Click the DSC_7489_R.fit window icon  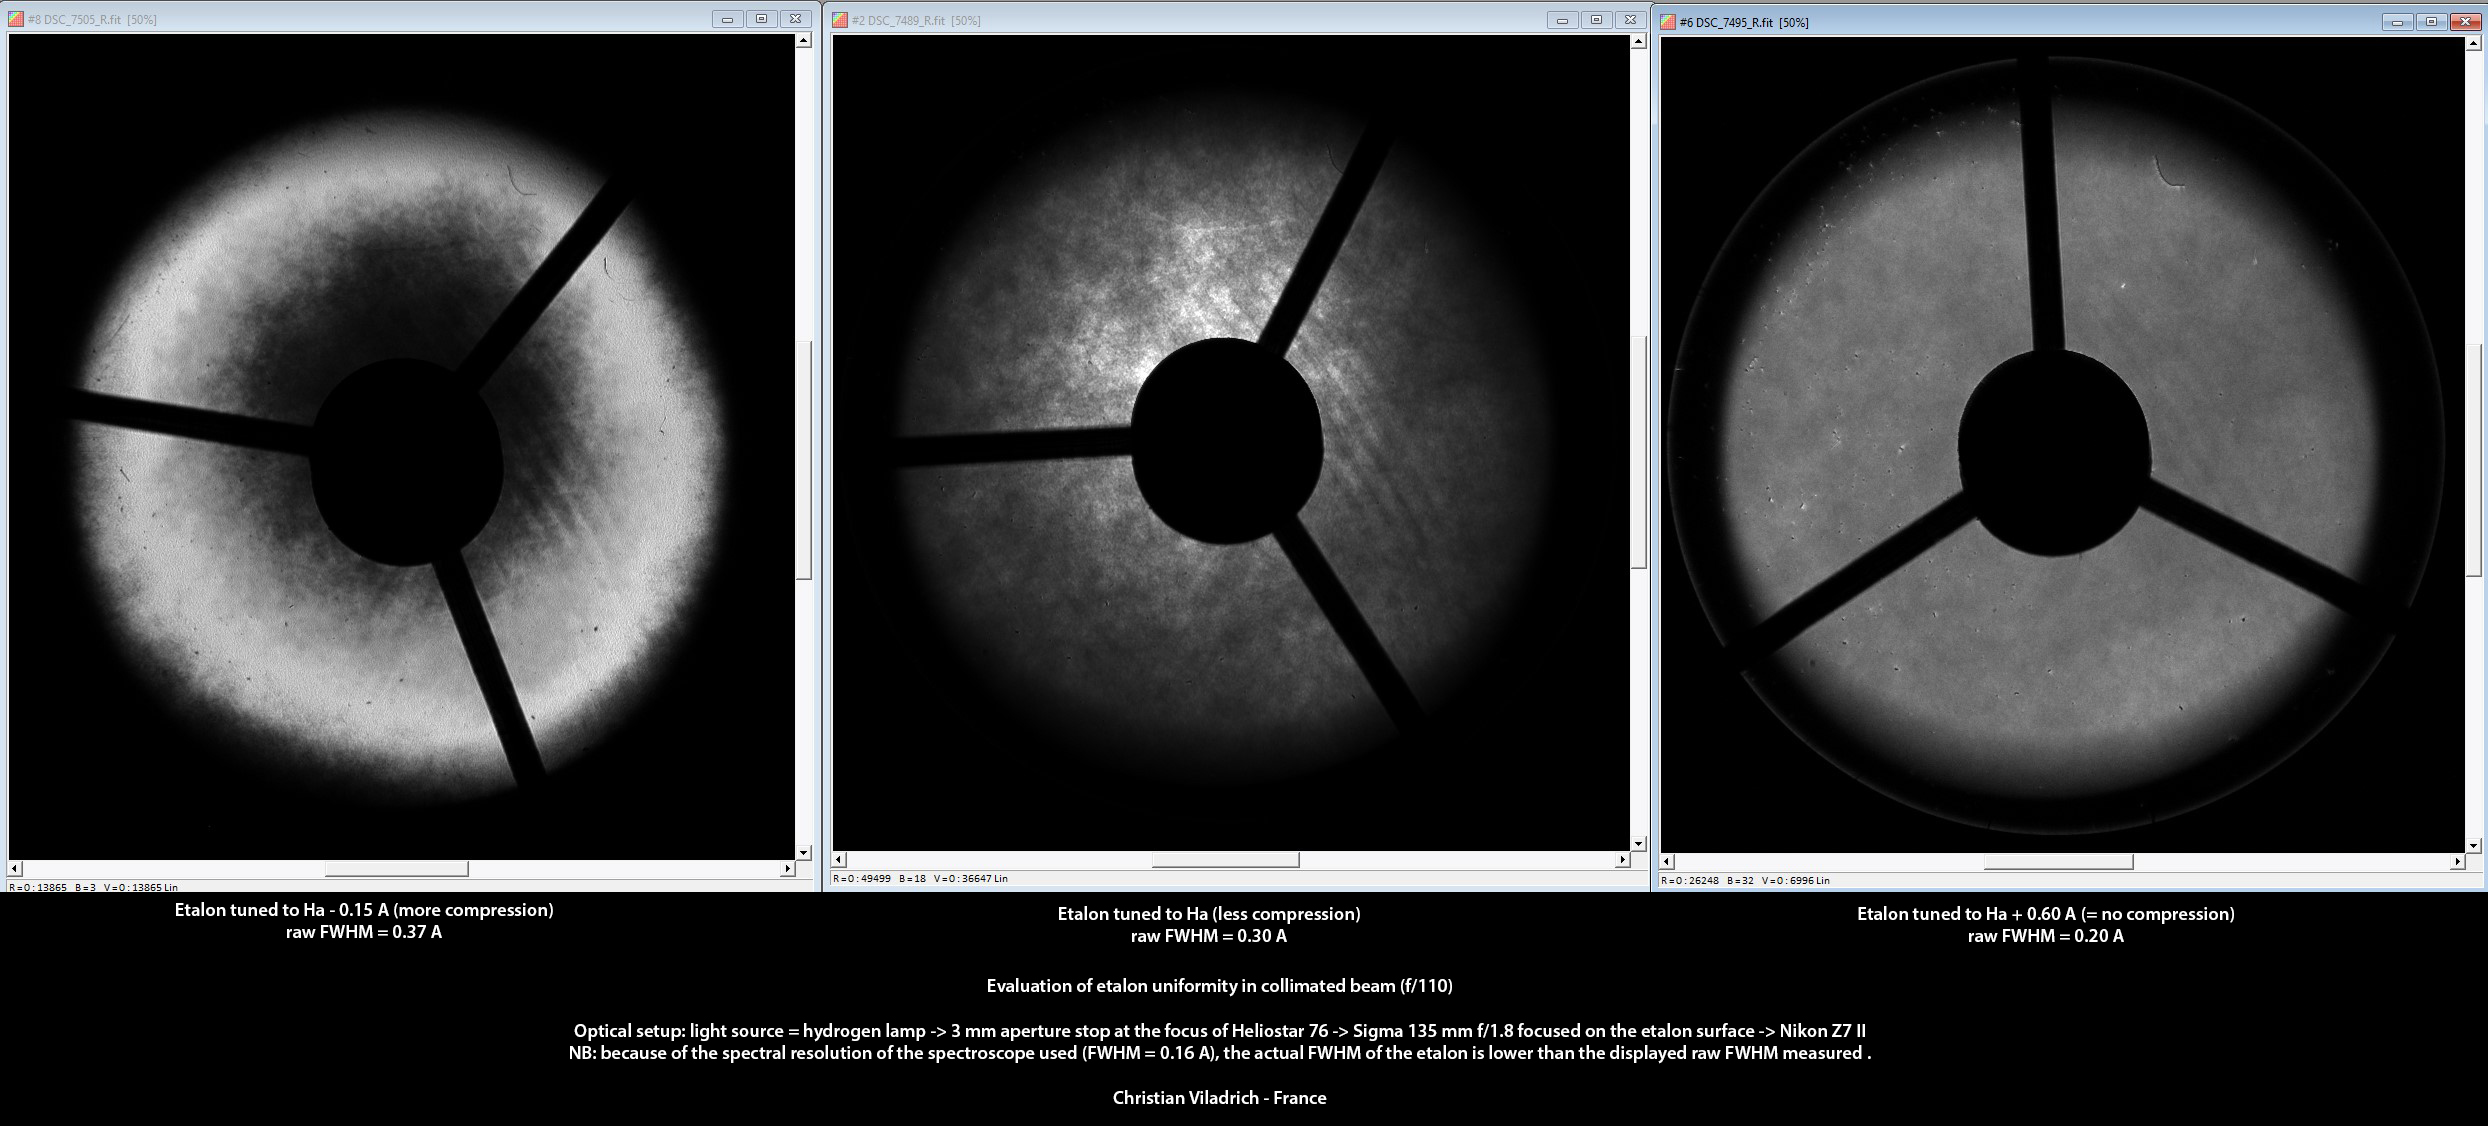click(840, 20)
